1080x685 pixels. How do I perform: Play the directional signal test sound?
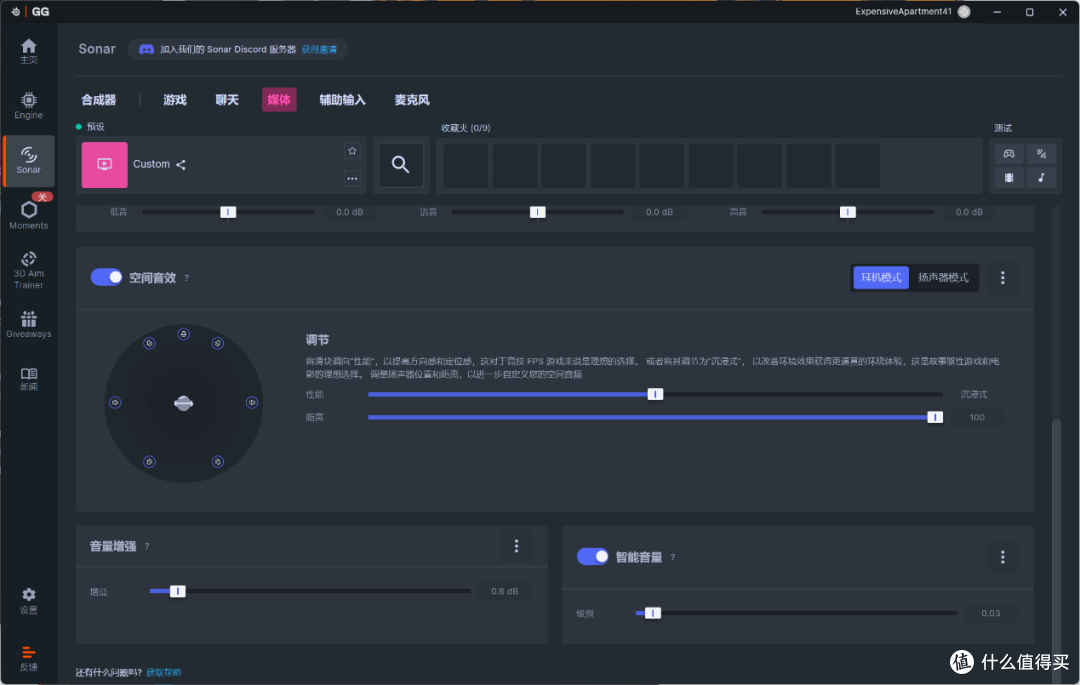(x=1041, y=154)
